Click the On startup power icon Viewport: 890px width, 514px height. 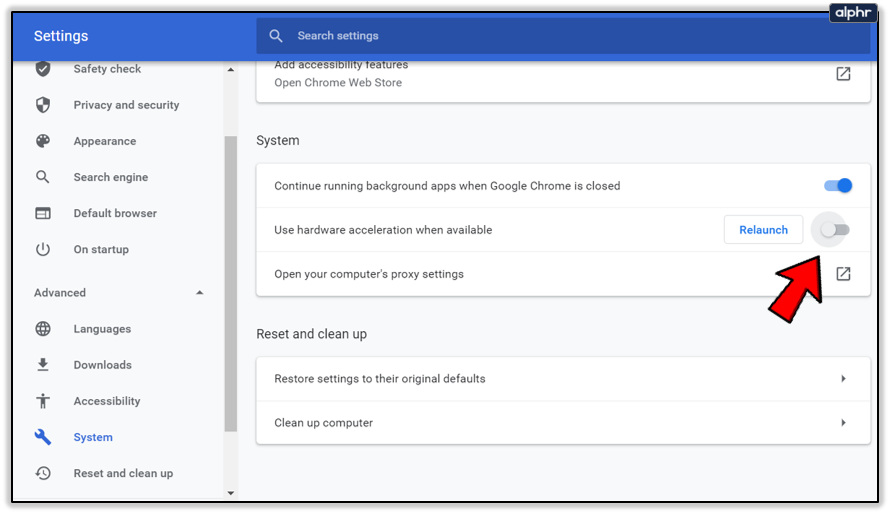click(x=43, y=249)
